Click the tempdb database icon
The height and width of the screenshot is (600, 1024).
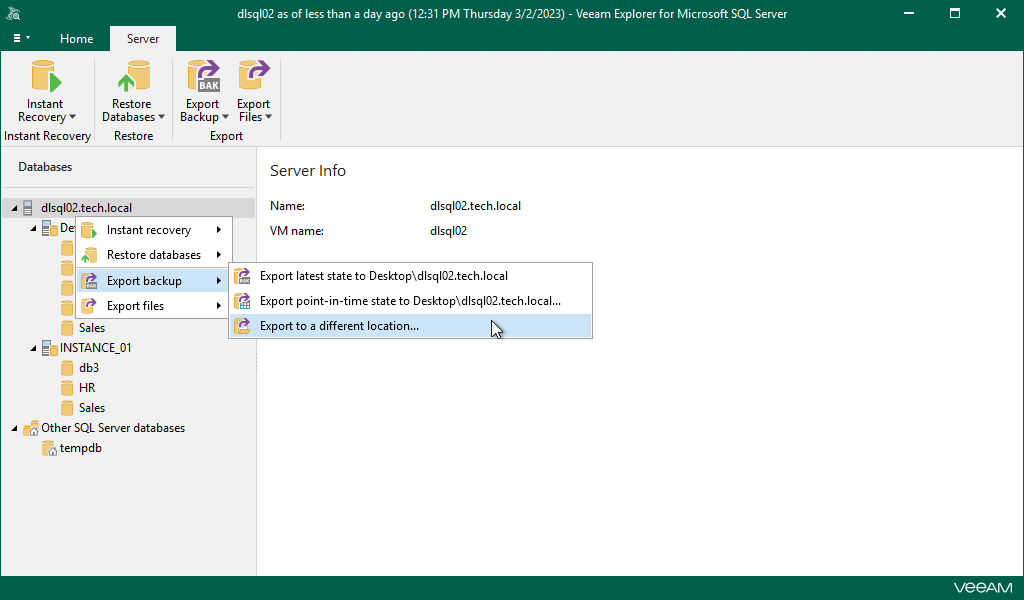click(49, 449)
